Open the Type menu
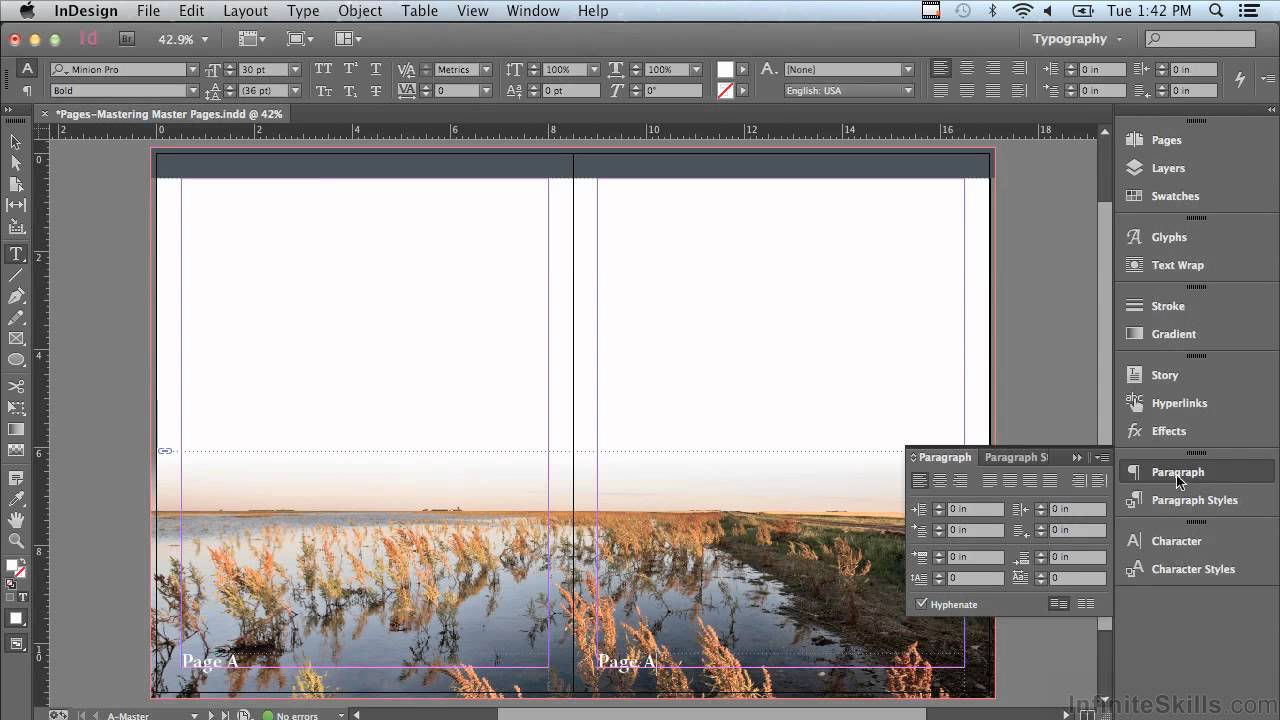The height and width of the screenshot is (720, 1280). pyautogui.click(x=303, y=11)
